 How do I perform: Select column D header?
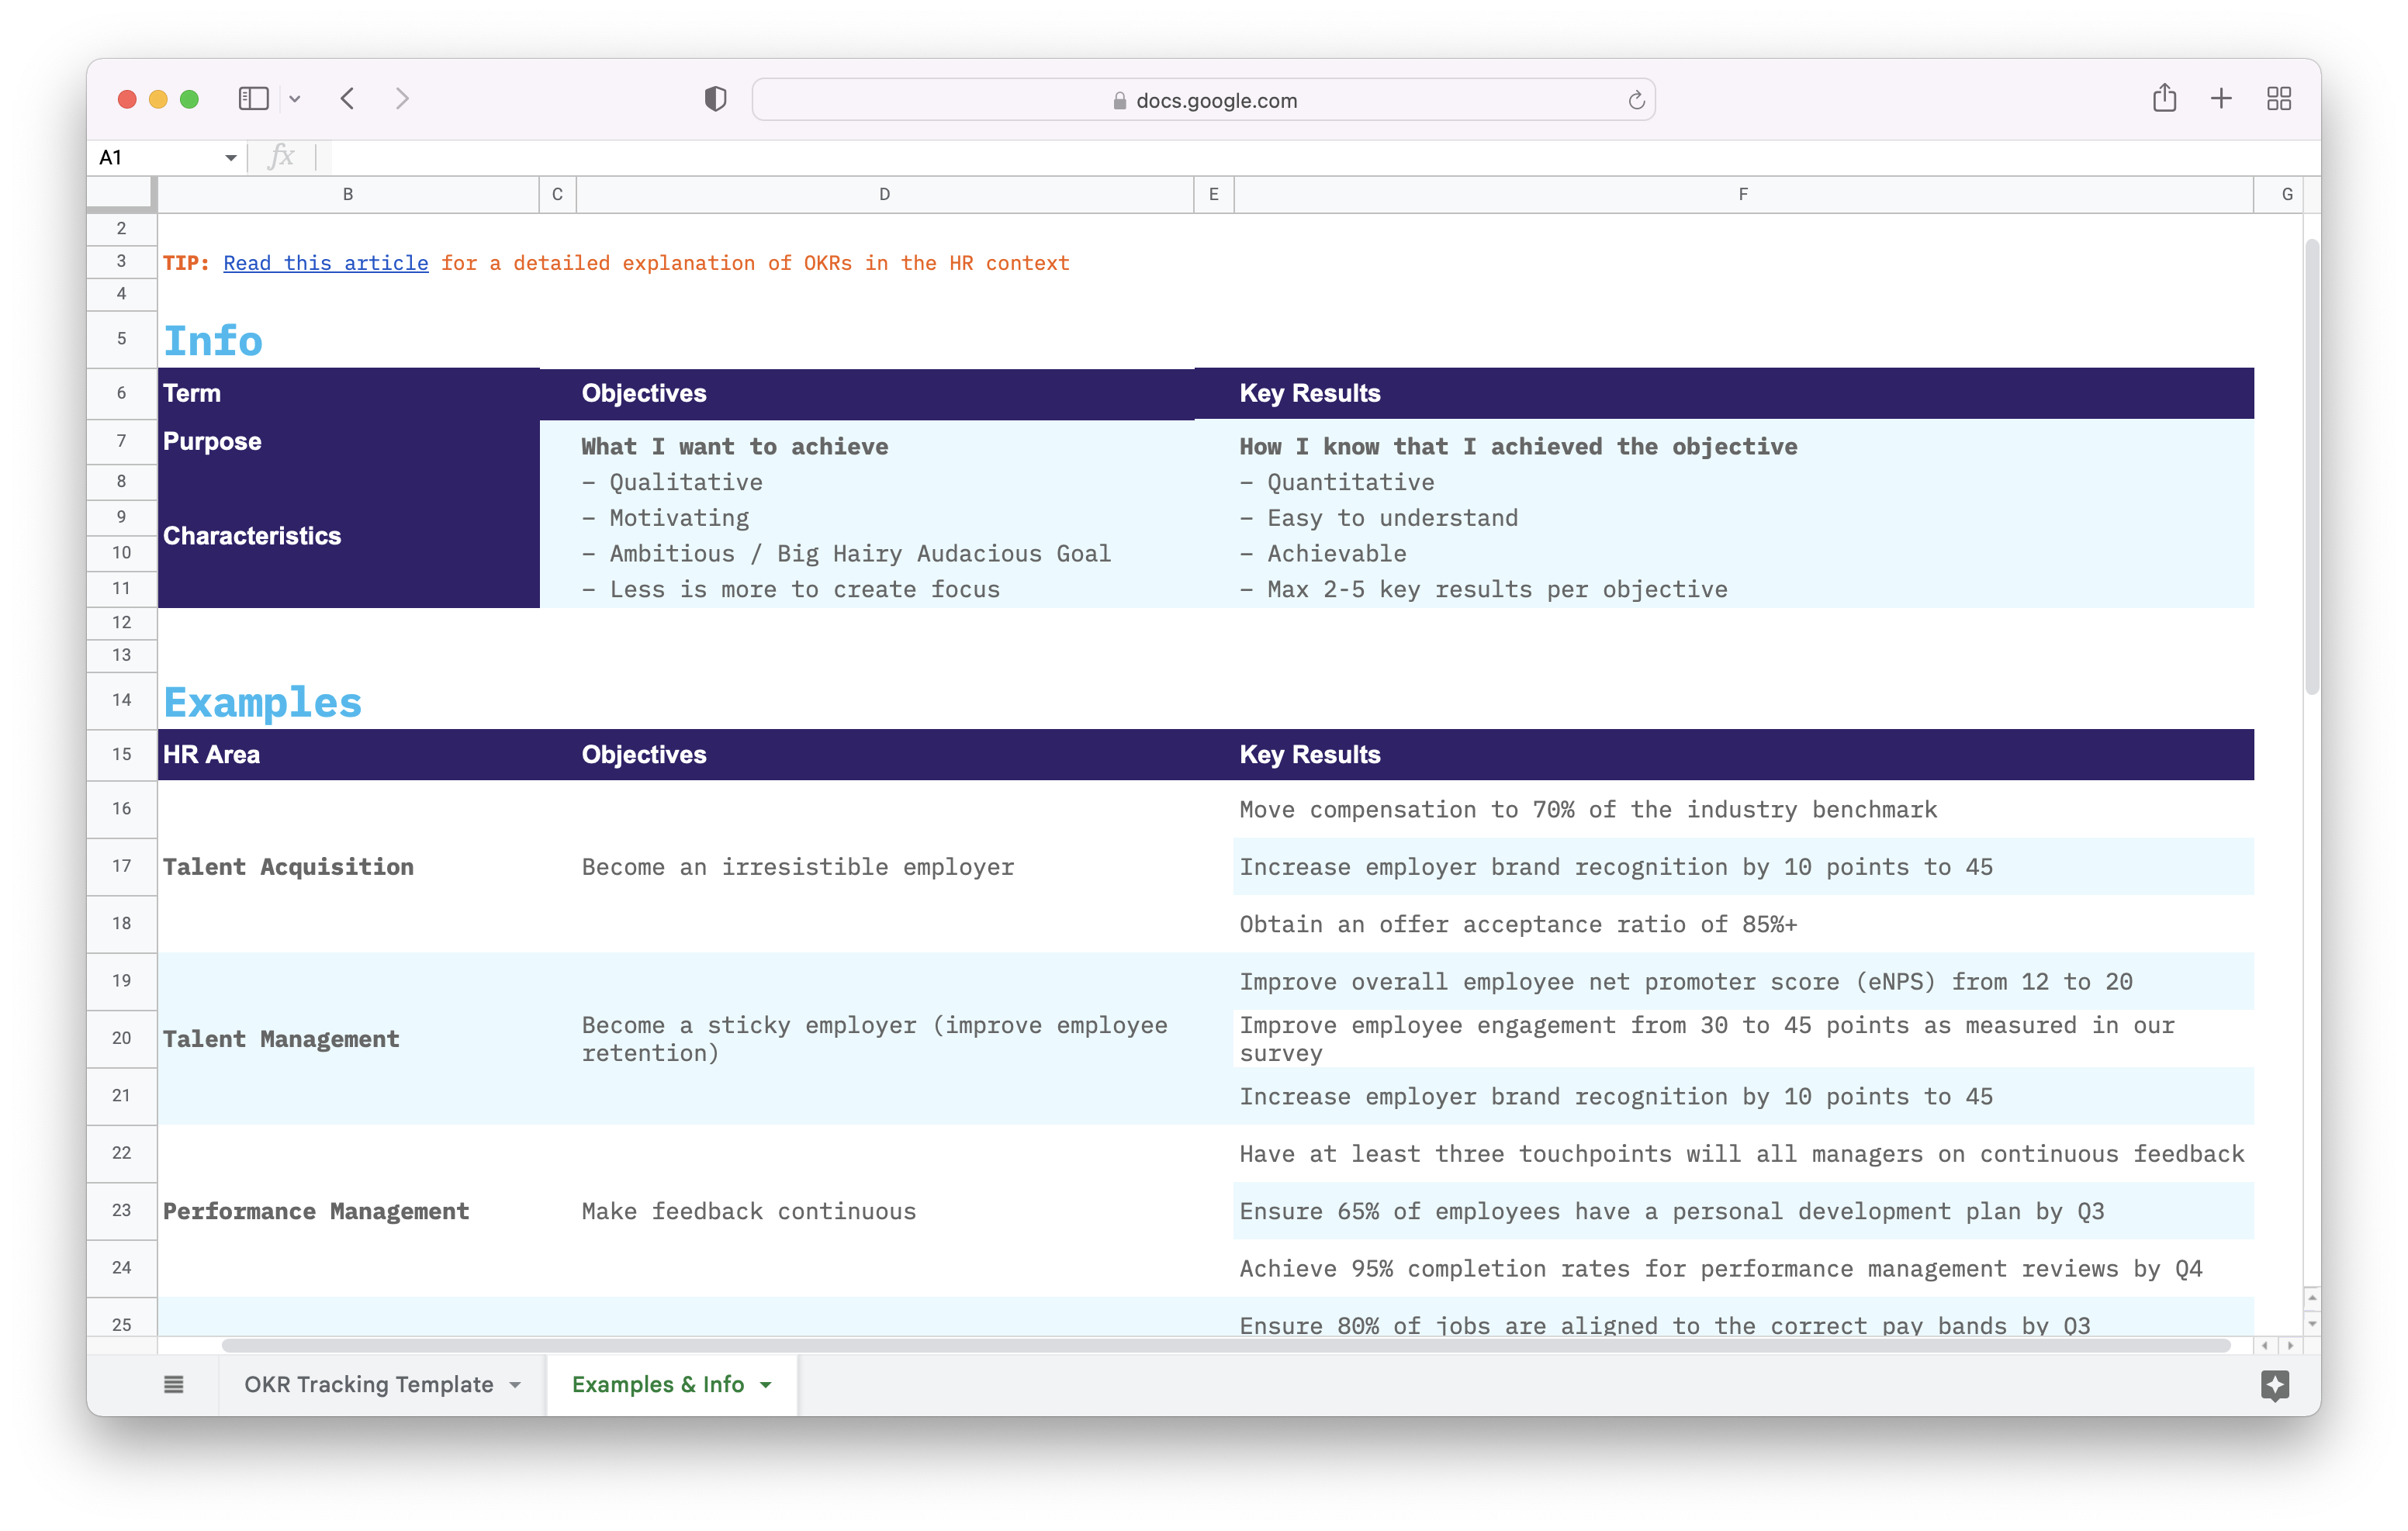point(884,194)
